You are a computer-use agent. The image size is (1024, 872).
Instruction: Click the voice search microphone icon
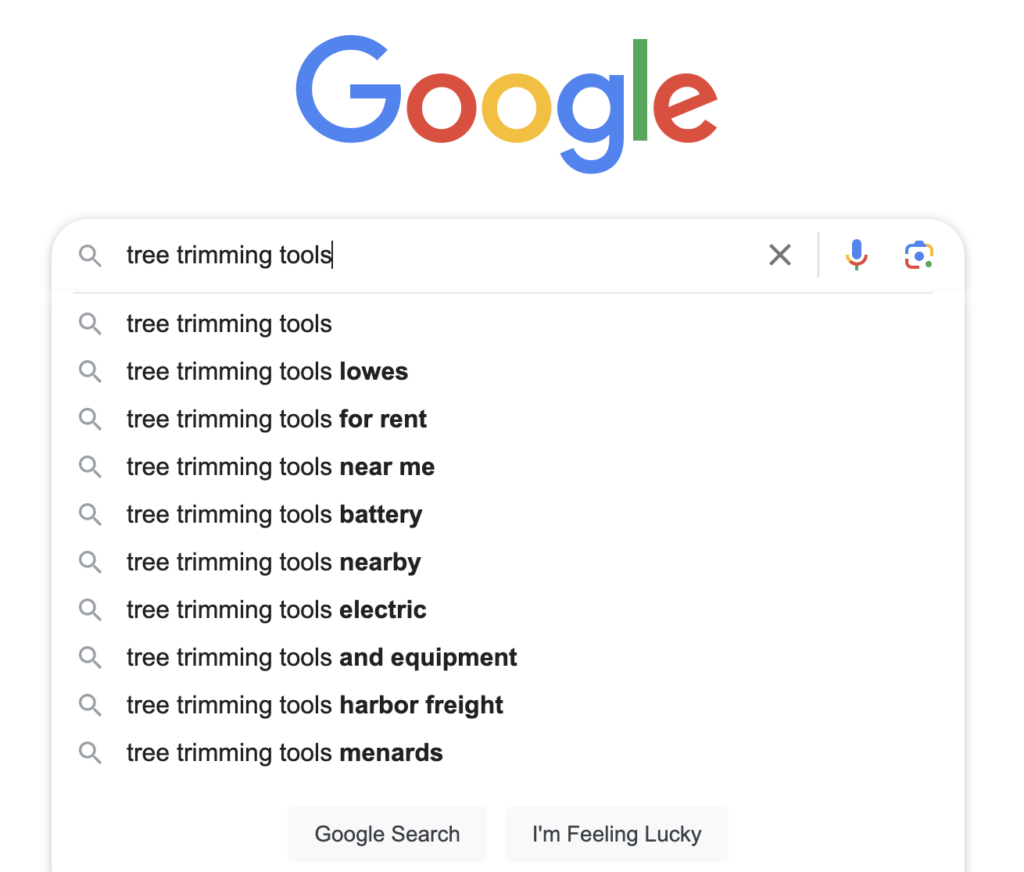click(x=856, y=255)
